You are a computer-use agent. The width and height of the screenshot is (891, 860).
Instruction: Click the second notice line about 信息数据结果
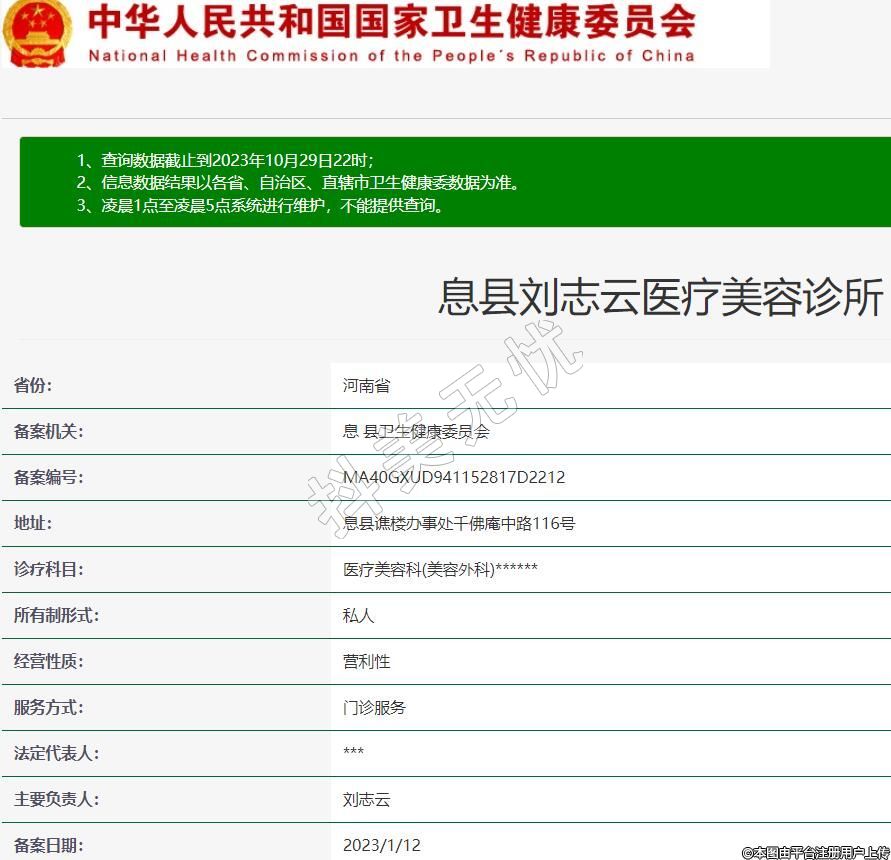298,183
